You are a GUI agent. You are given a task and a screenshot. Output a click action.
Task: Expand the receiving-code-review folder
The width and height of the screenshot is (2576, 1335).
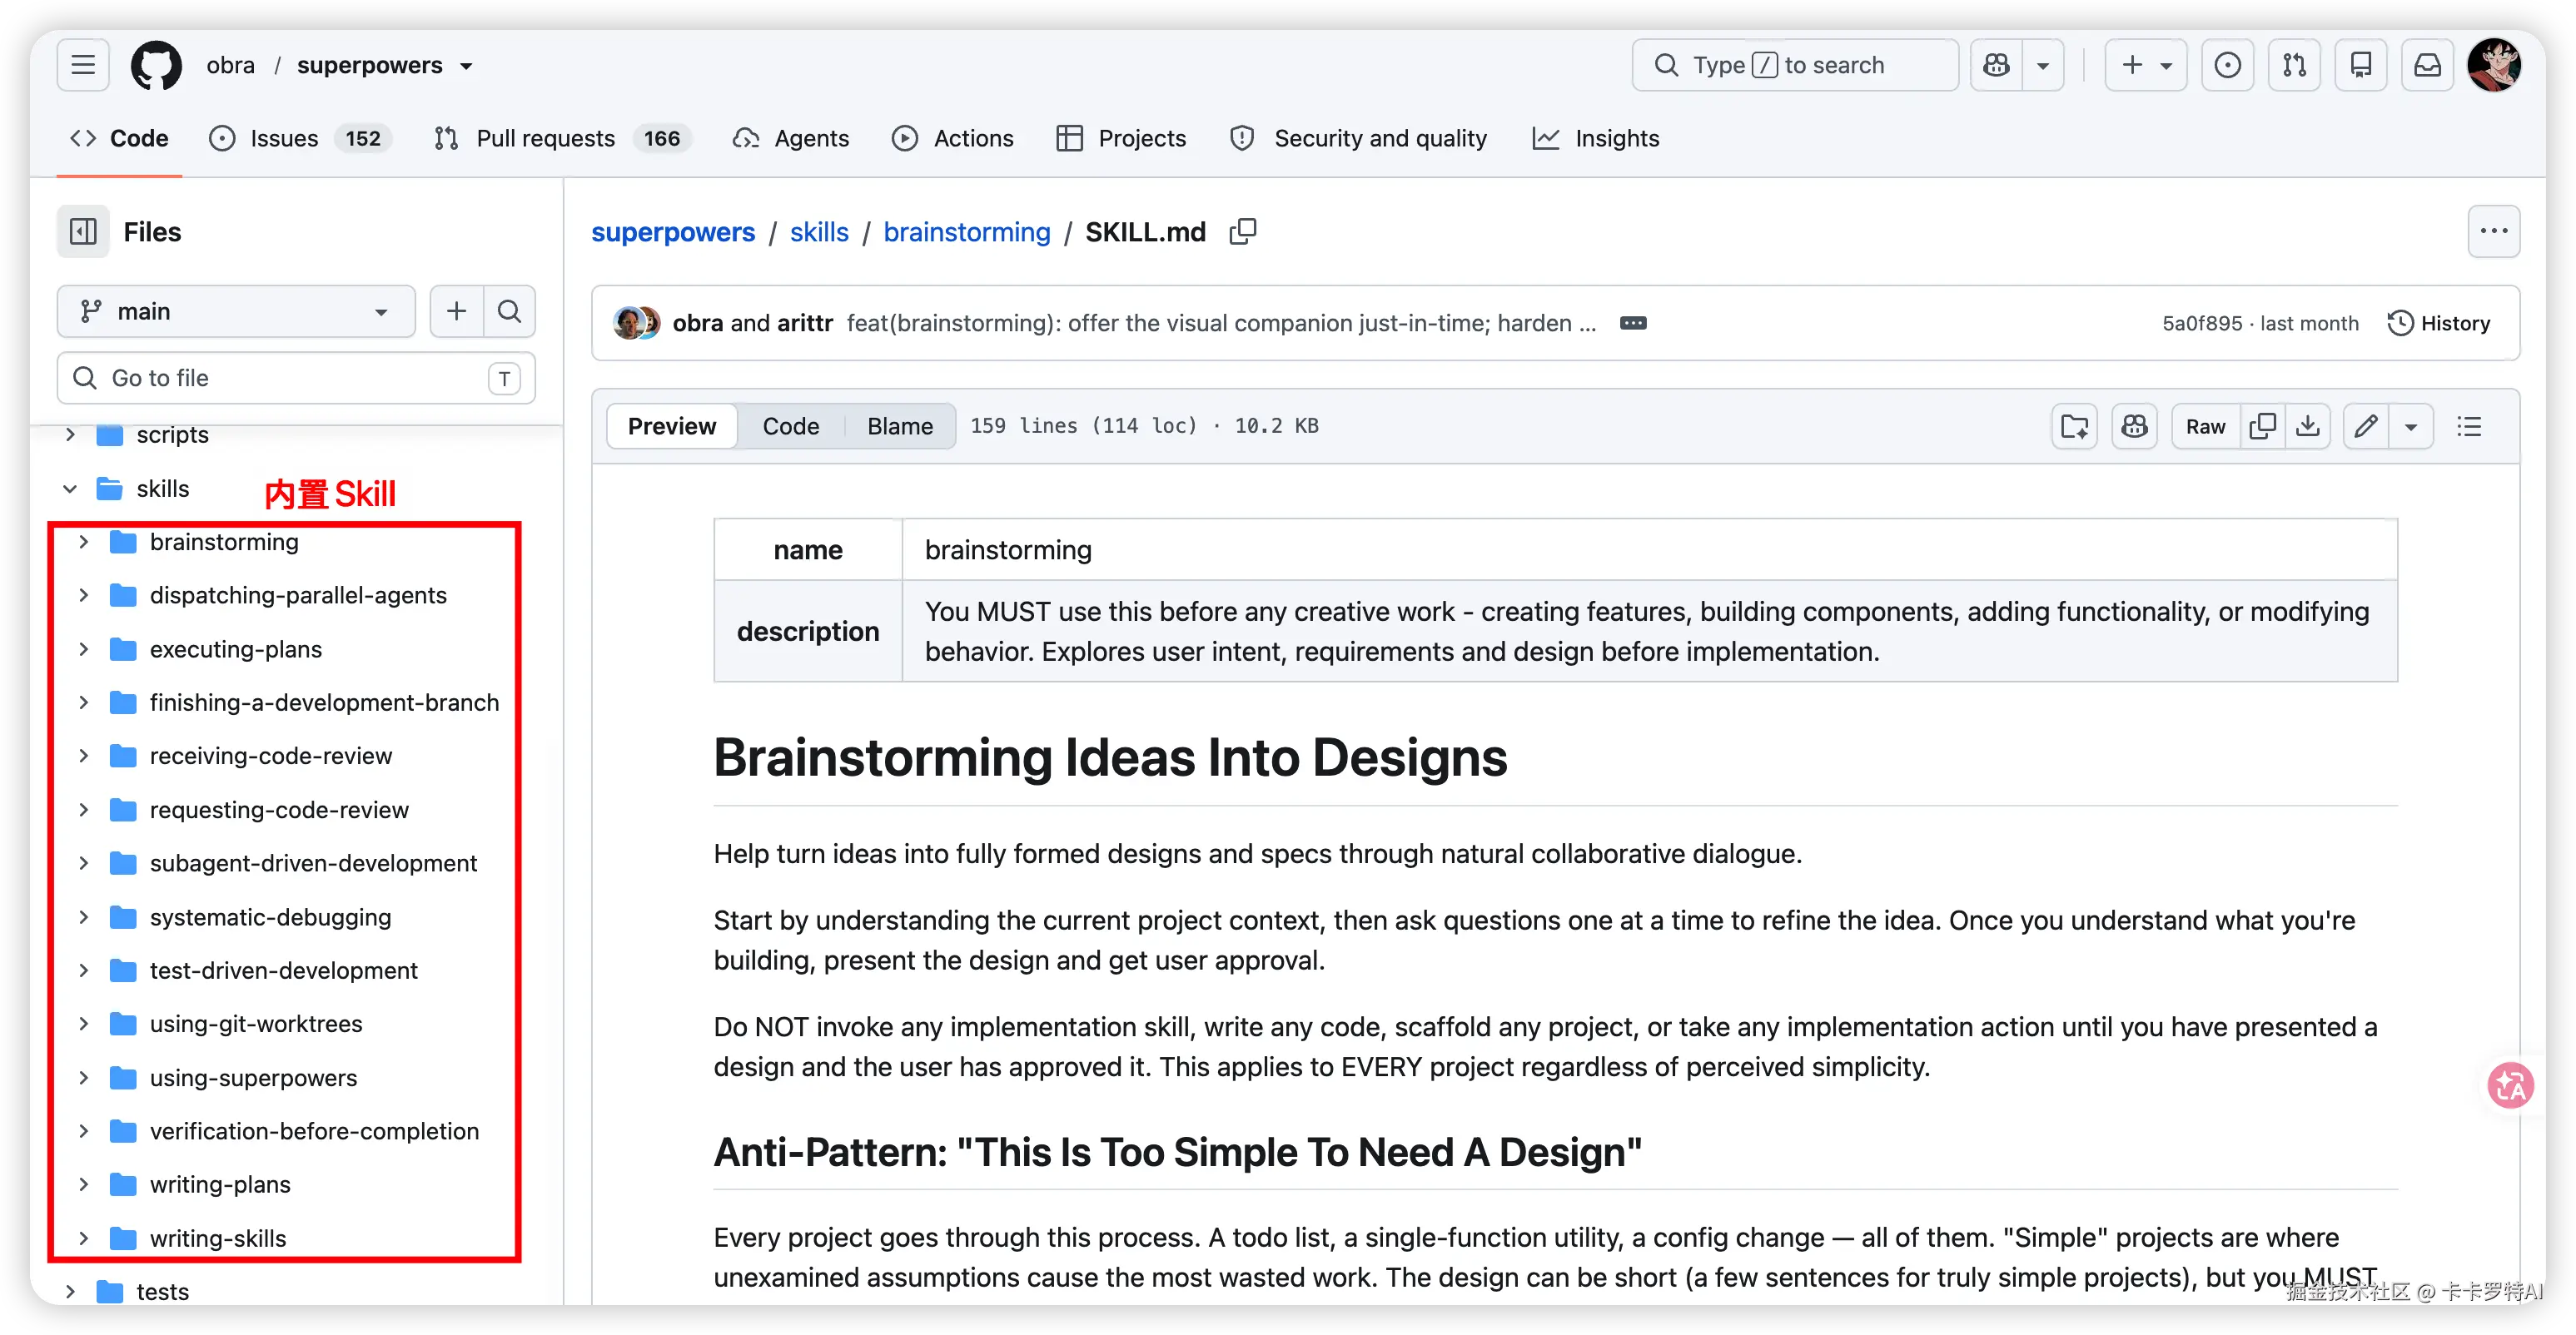pyautogui.click(x=84, y=756)
